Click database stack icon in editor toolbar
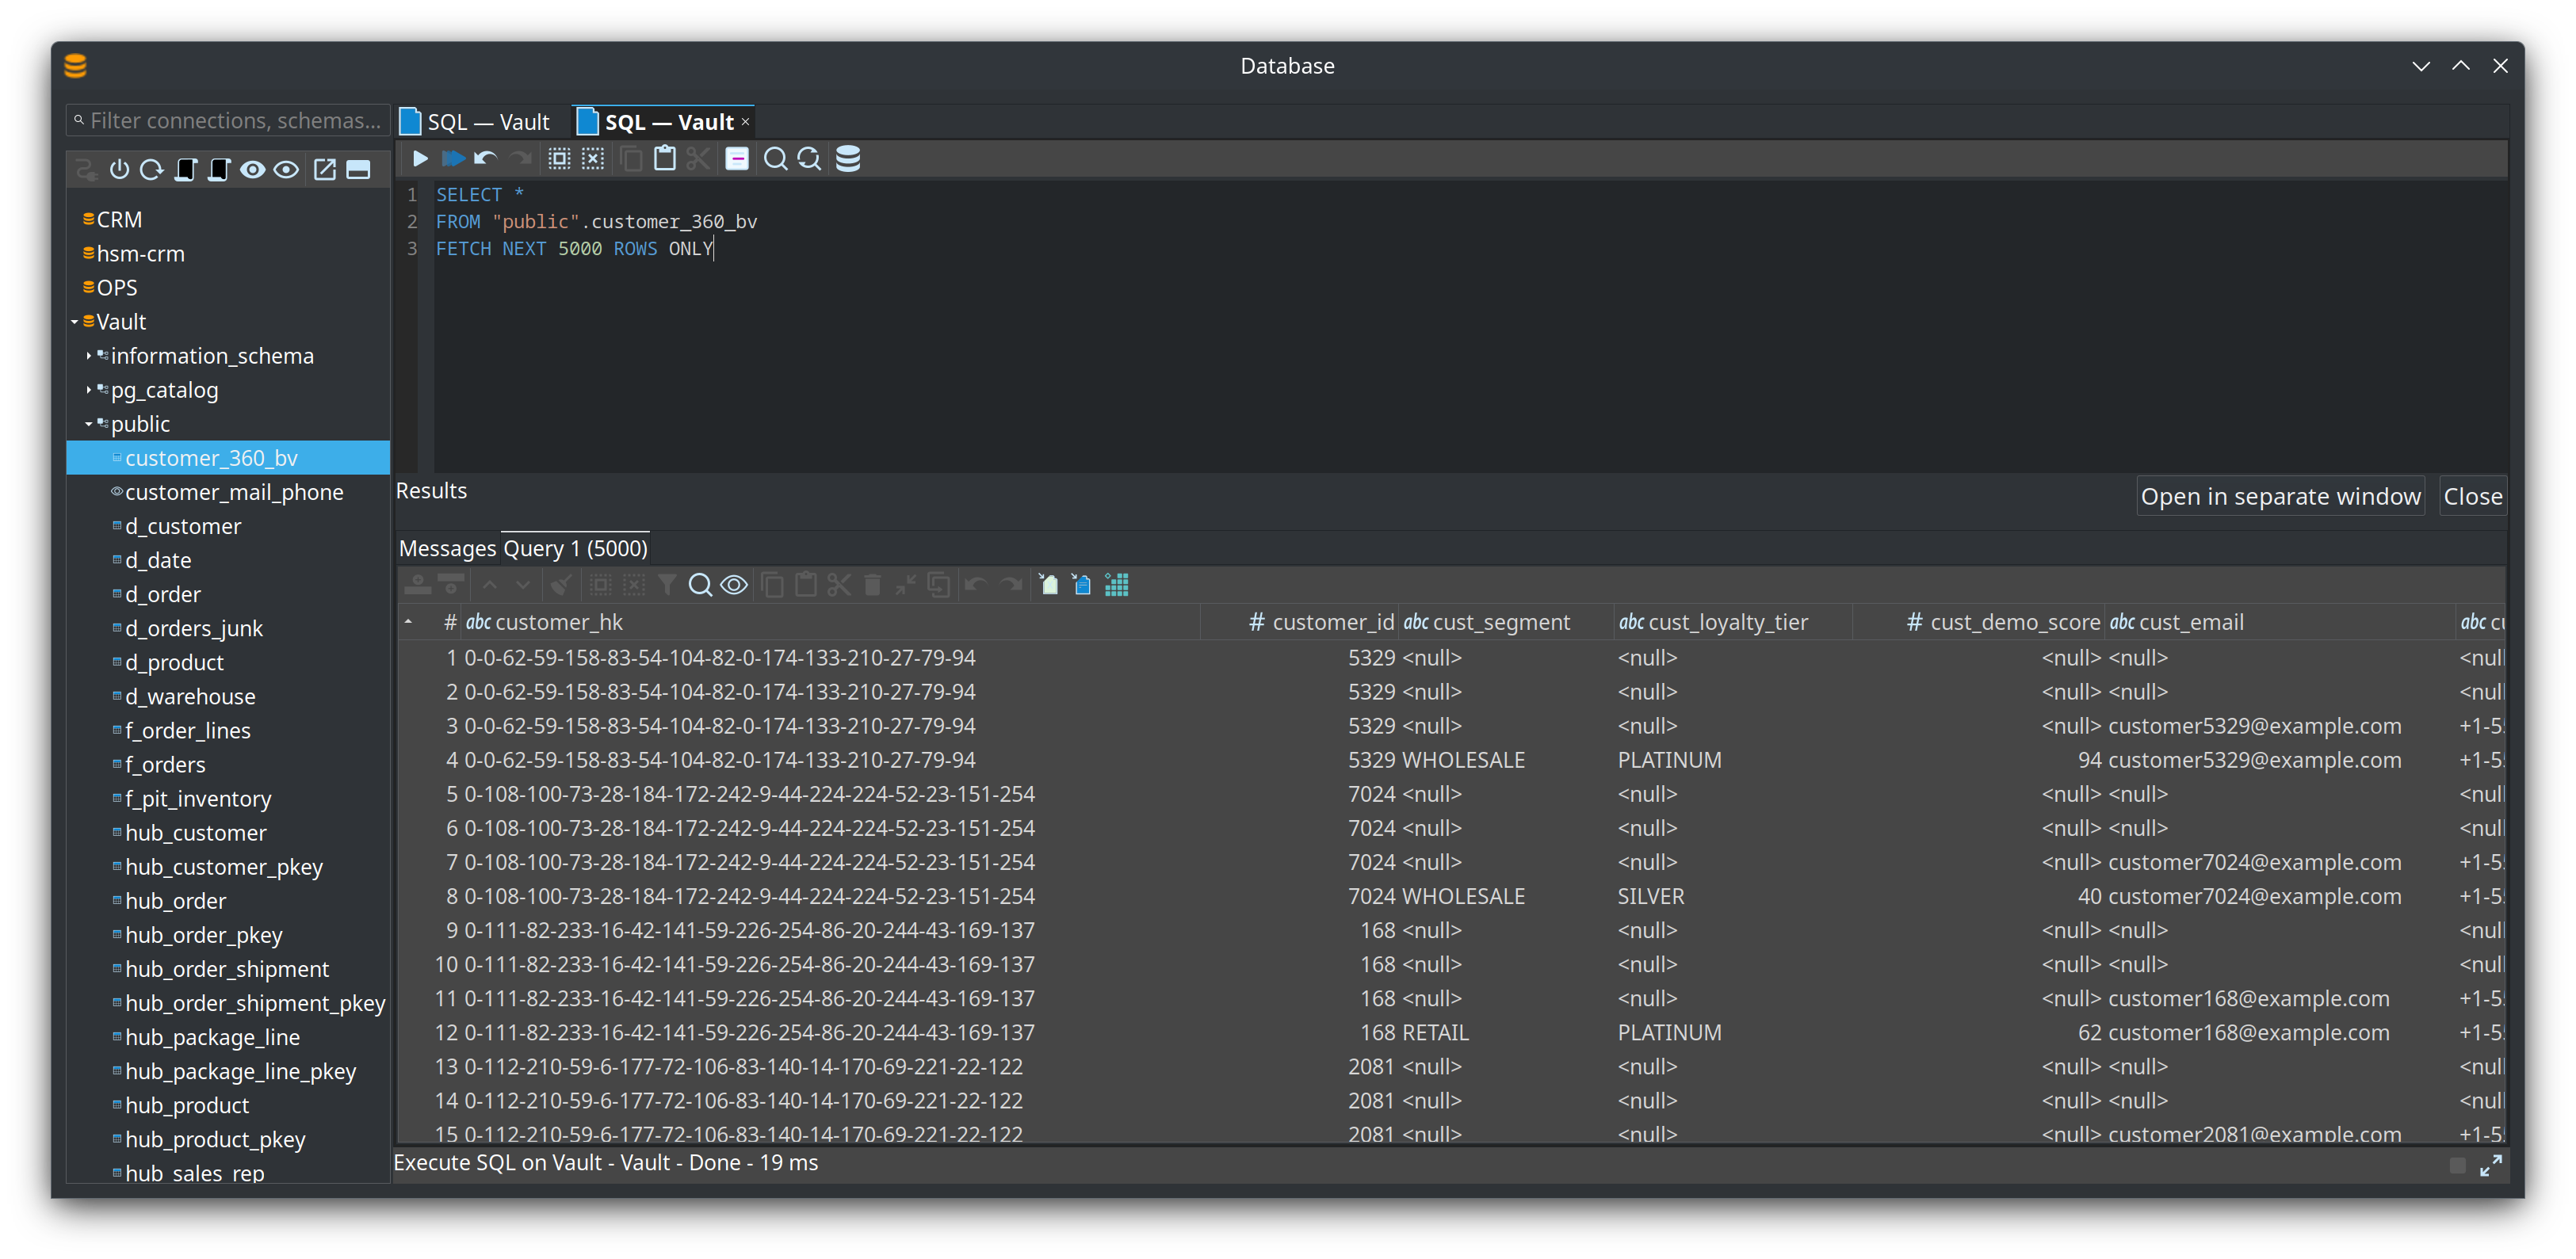 coord(848,158)
